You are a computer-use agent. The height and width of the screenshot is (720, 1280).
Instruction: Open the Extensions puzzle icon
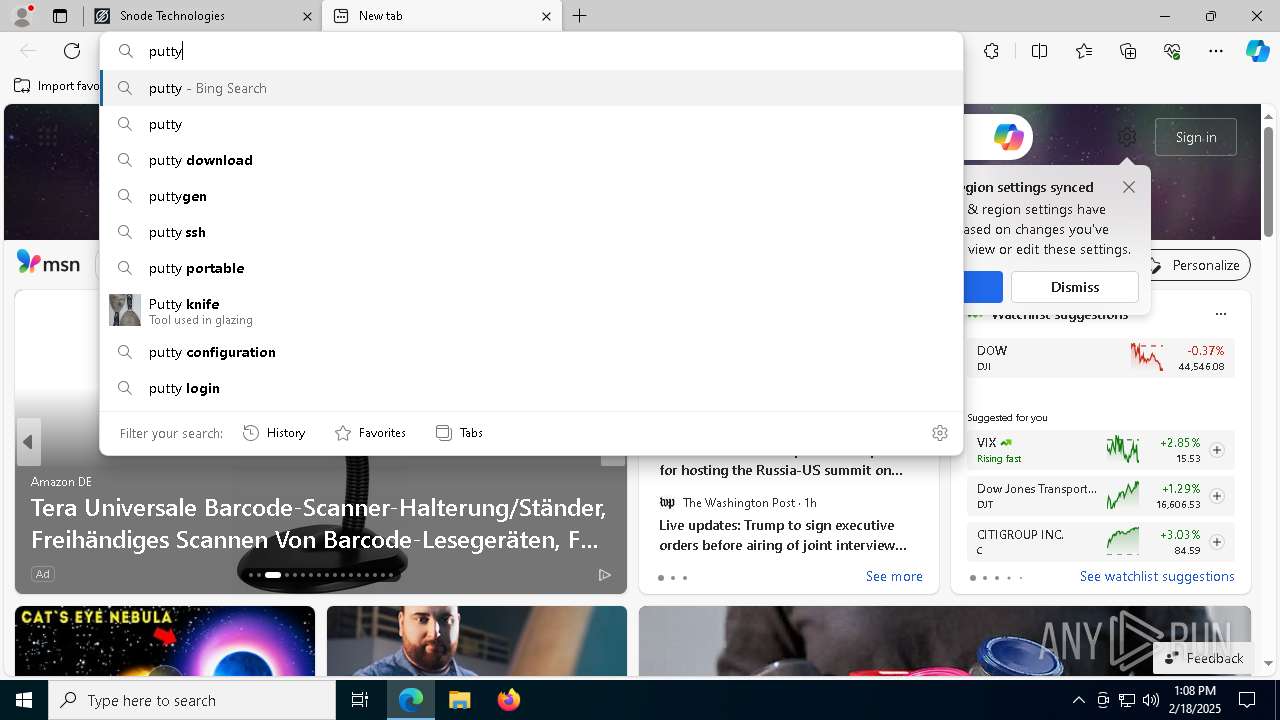991,51
